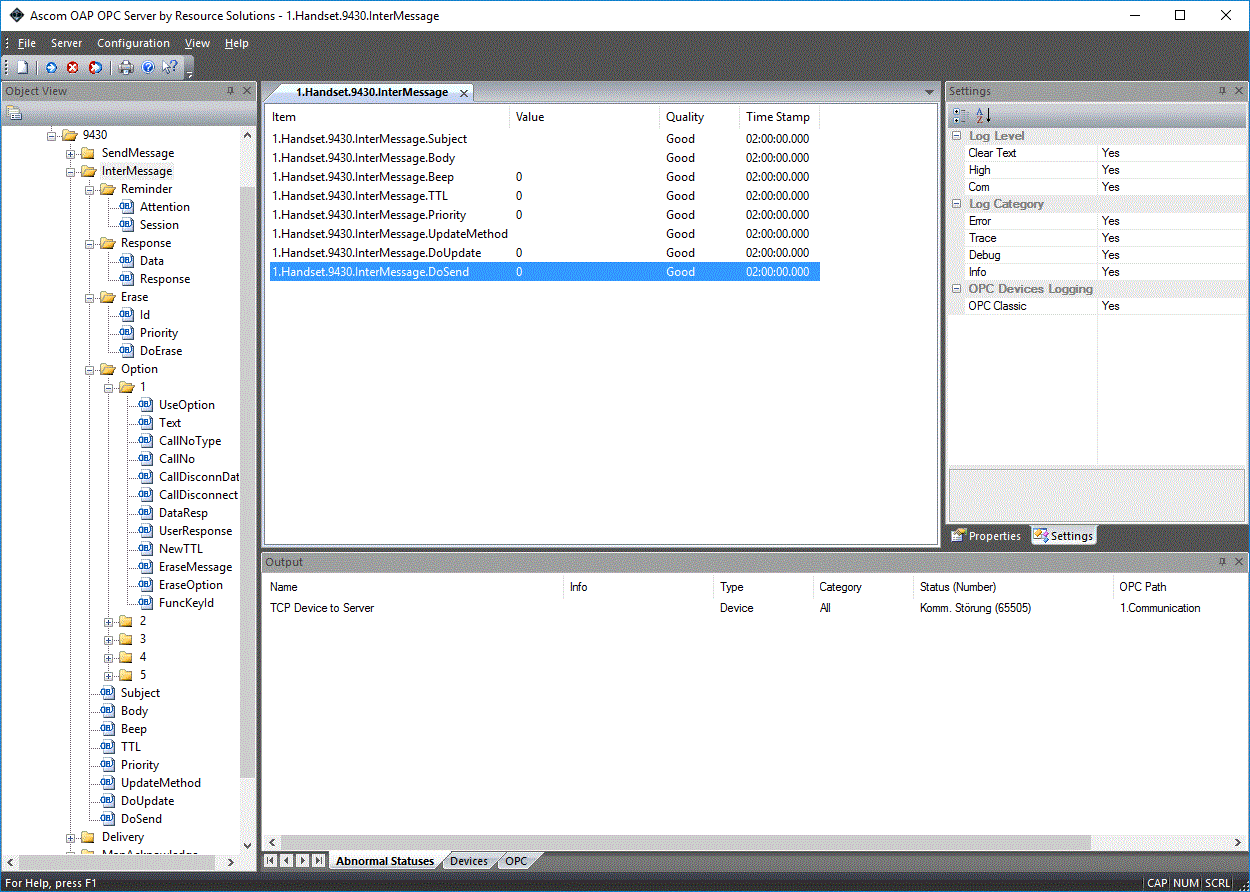This screenshot has width=1250, height=892.
Task: Click the Print toolbar icon
Action: pyautogui.click(x=126, y=68)
